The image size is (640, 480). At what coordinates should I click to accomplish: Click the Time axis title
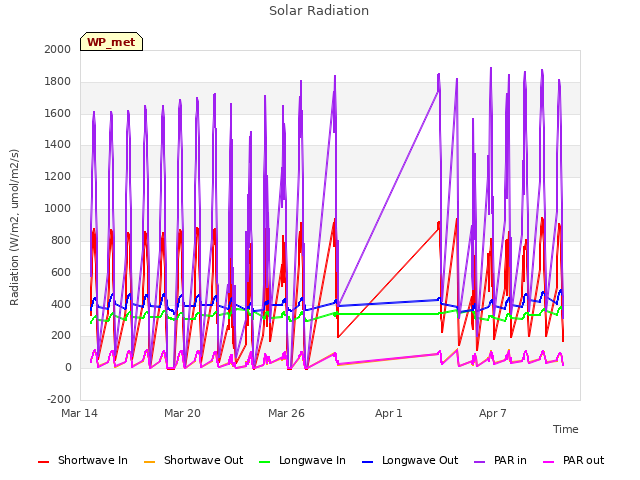point(565,429)
